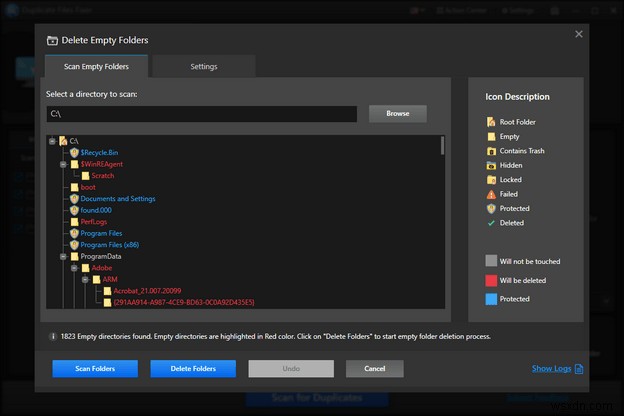624x416 pixels.
Task: Click the Locked legend folder icon
Action: coord(491,180)
